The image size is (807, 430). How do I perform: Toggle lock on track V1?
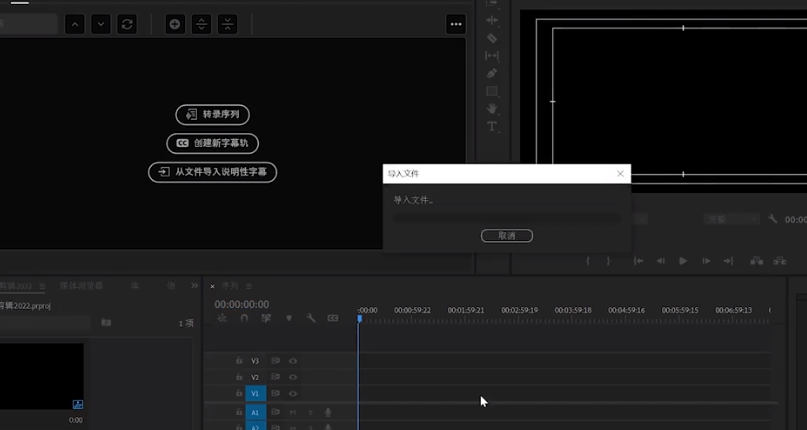(239, 393)
